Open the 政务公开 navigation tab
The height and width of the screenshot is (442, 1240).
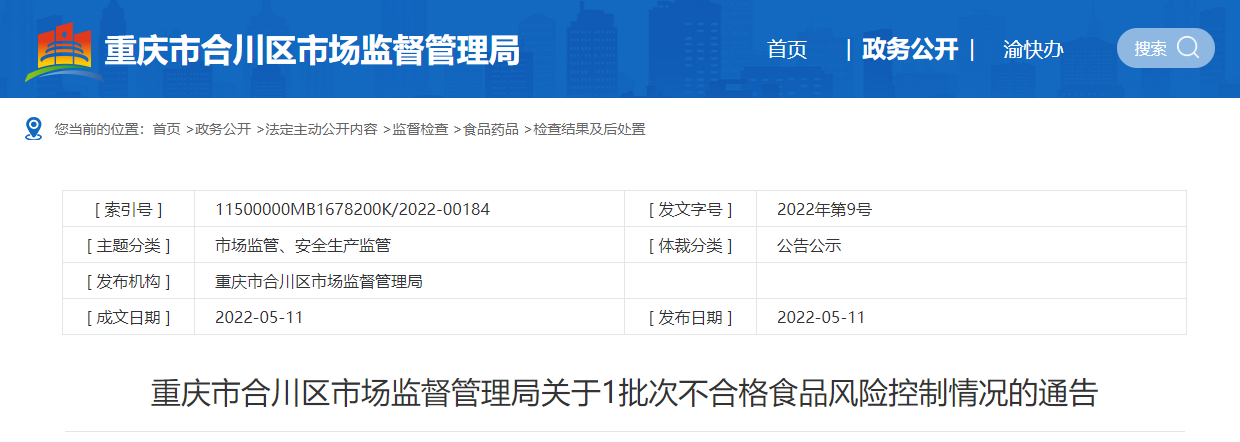coord(910,49)
